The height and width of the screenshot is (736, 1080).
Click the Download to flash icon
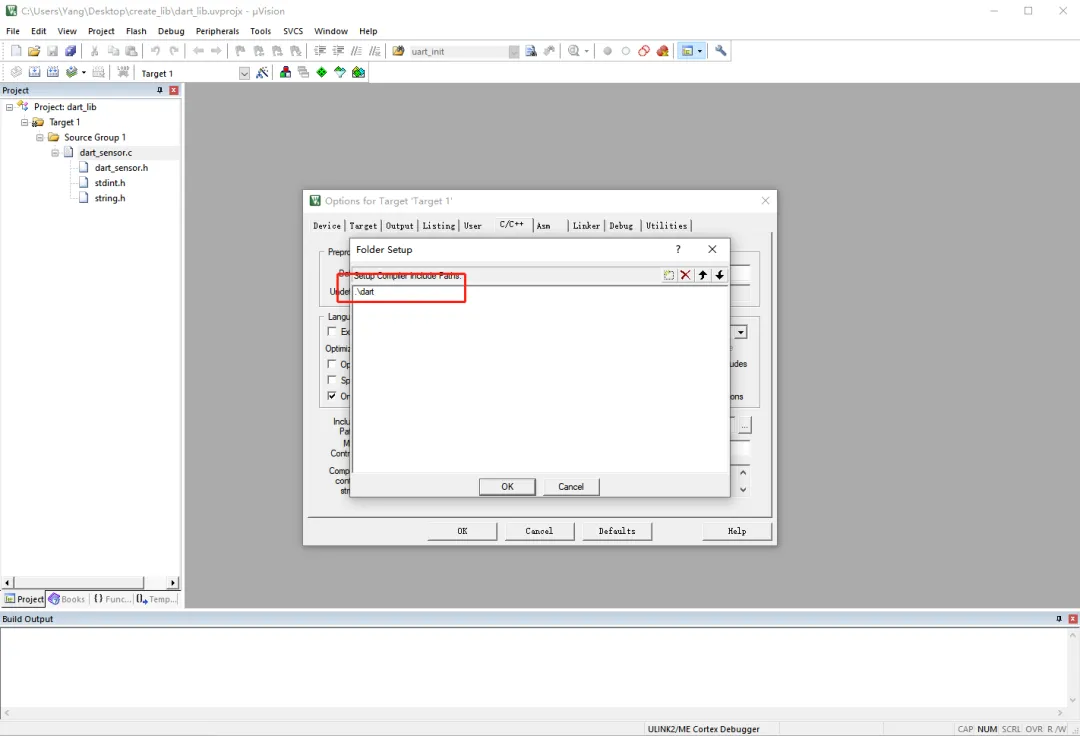(x=123, y=72)
